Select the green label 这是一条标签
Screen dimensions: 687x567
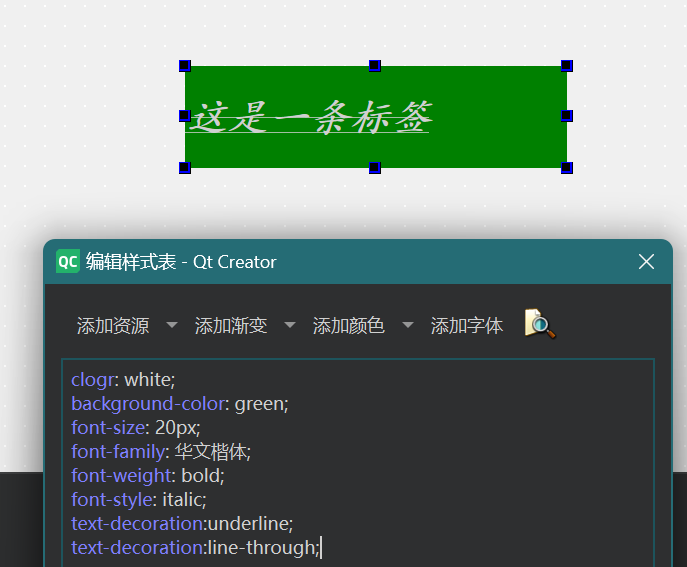375,117
